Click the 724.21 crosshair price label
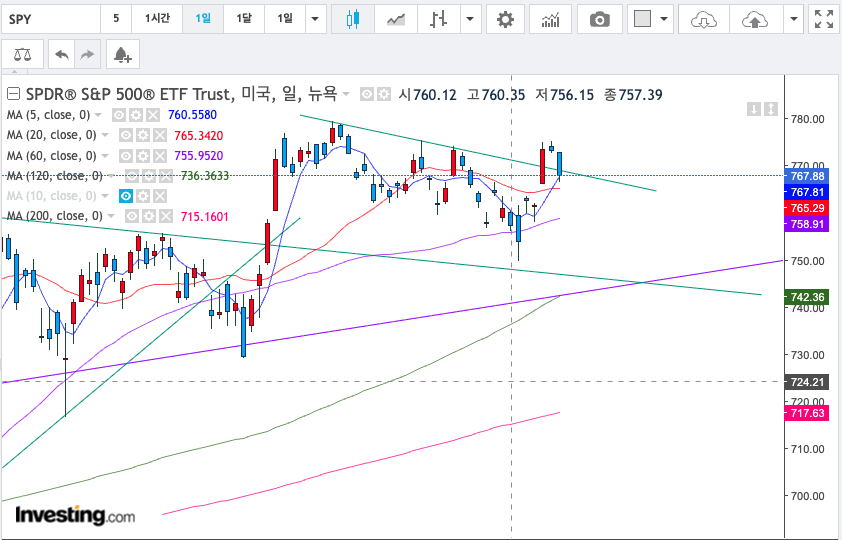 [x=807, y=382]
